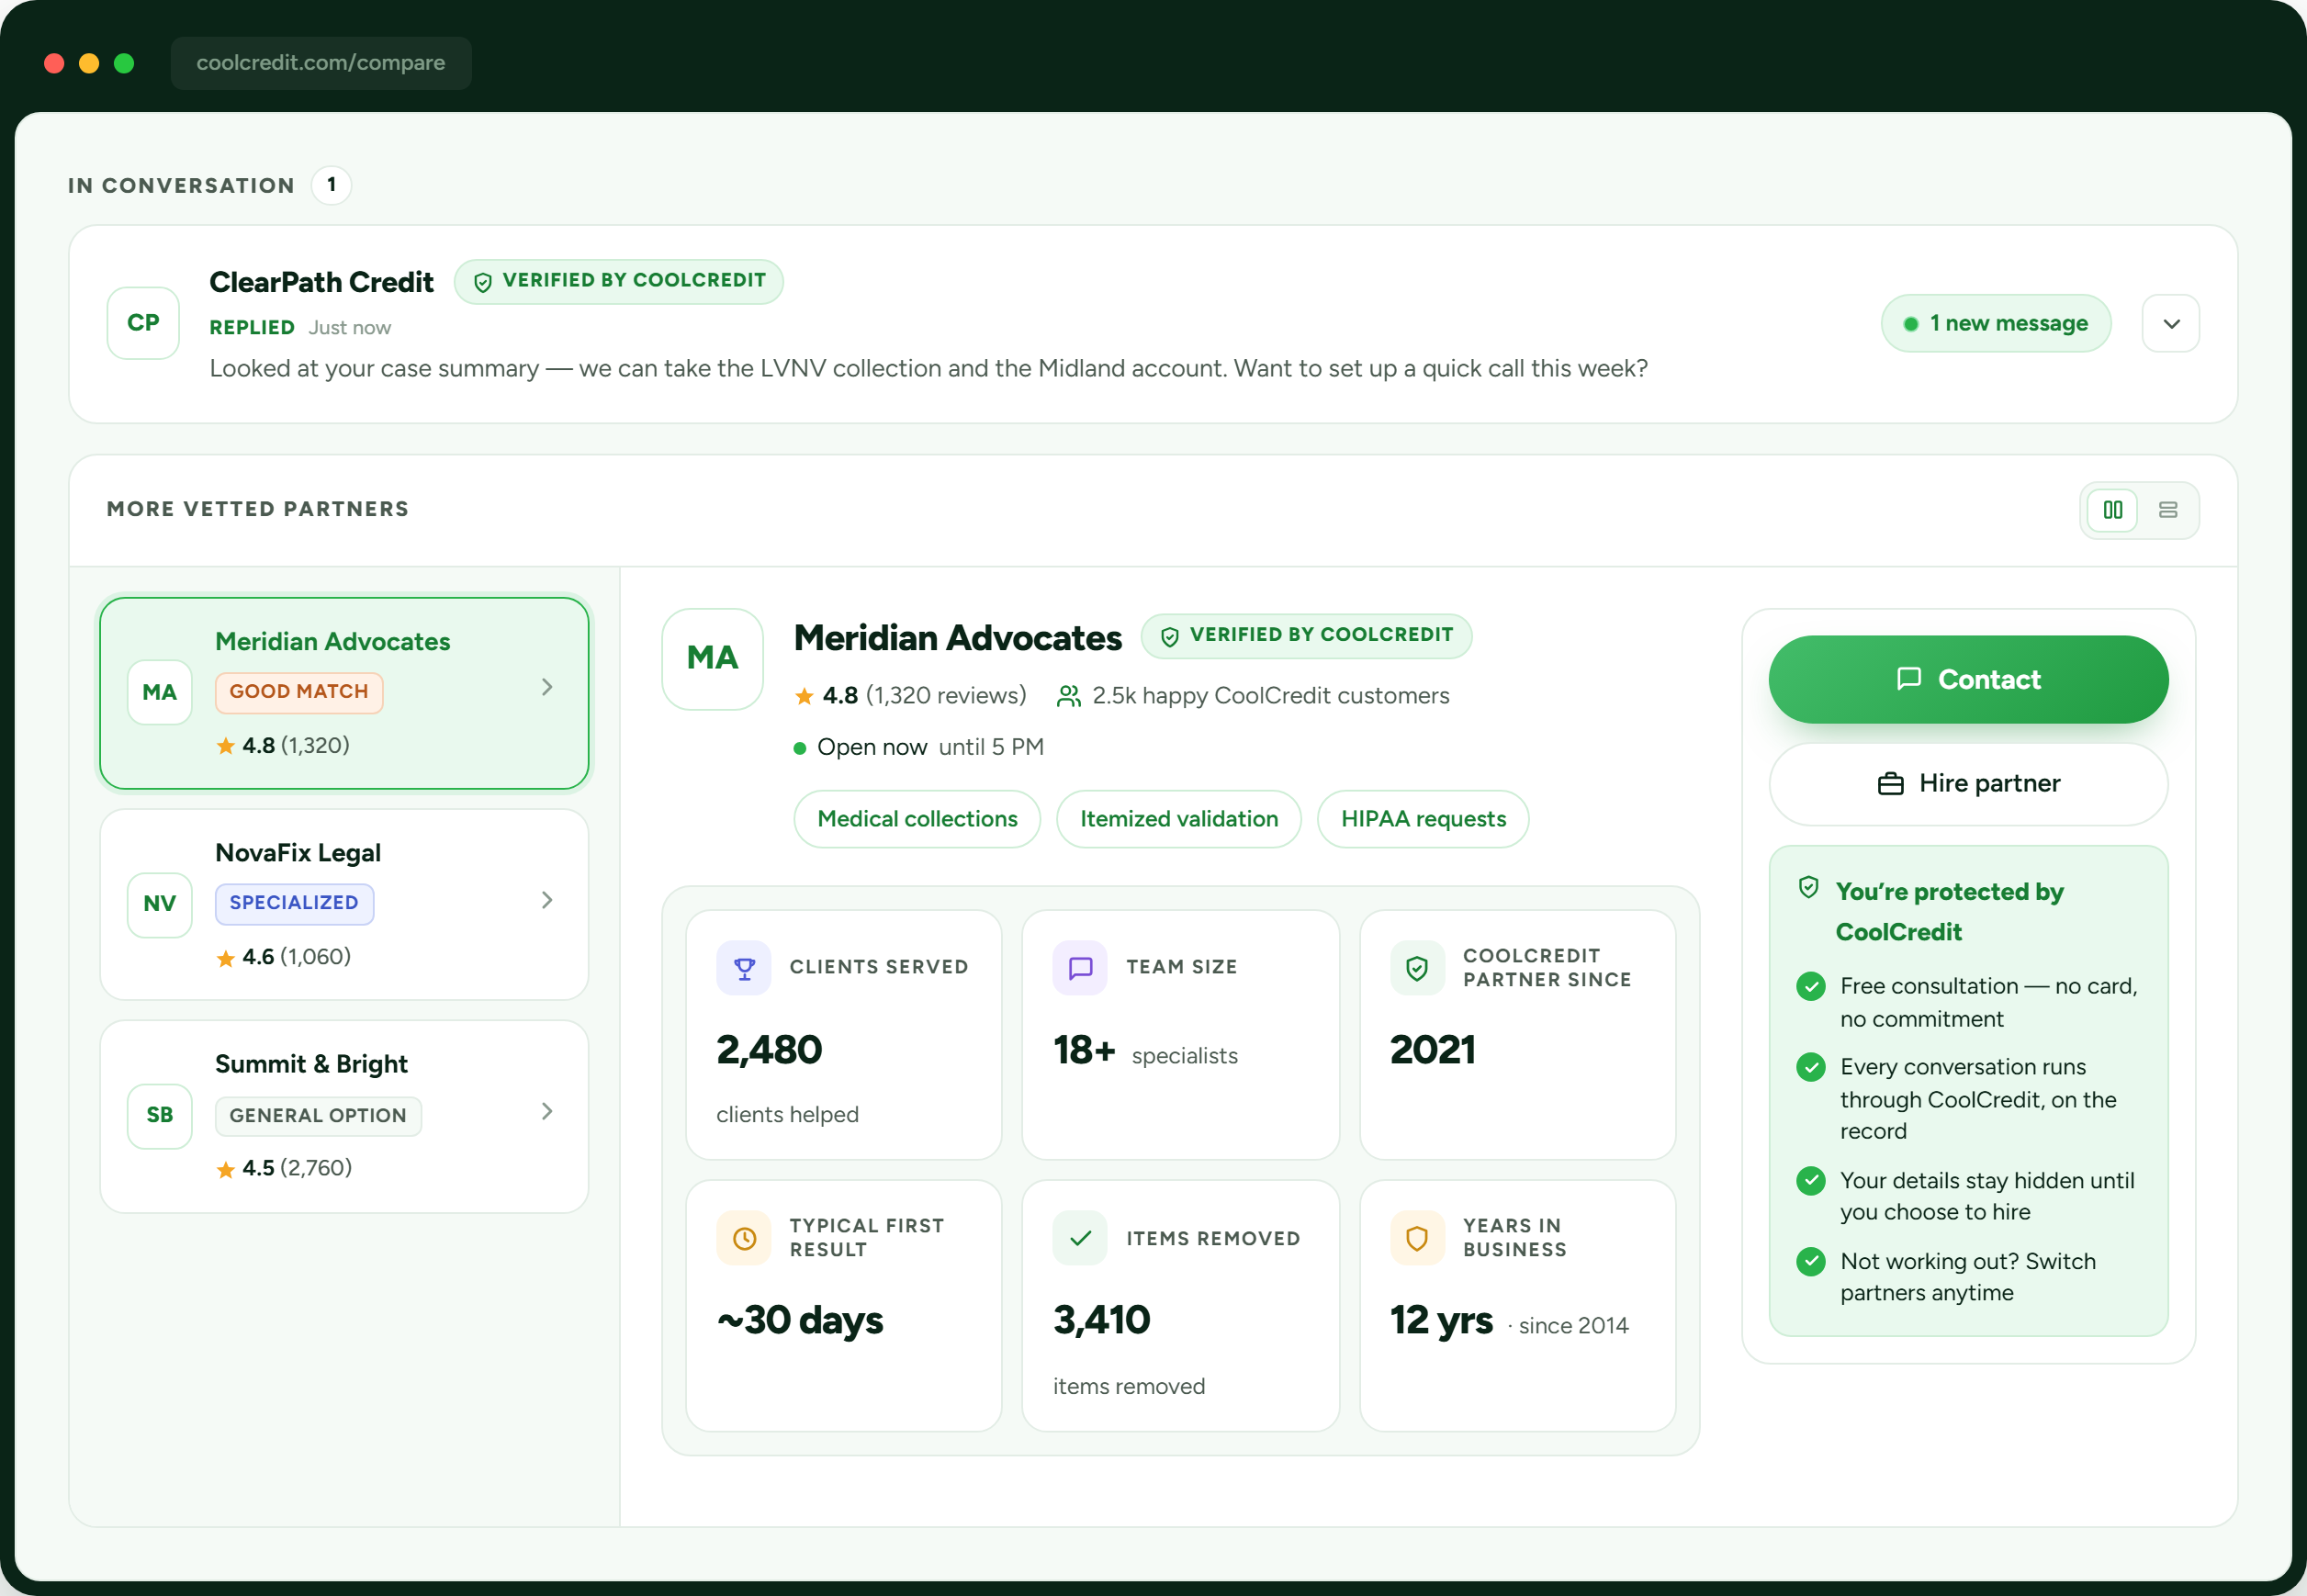2307x1596 pixels.
Task: Click the Contact button
Action: (x=1967, y=679)
